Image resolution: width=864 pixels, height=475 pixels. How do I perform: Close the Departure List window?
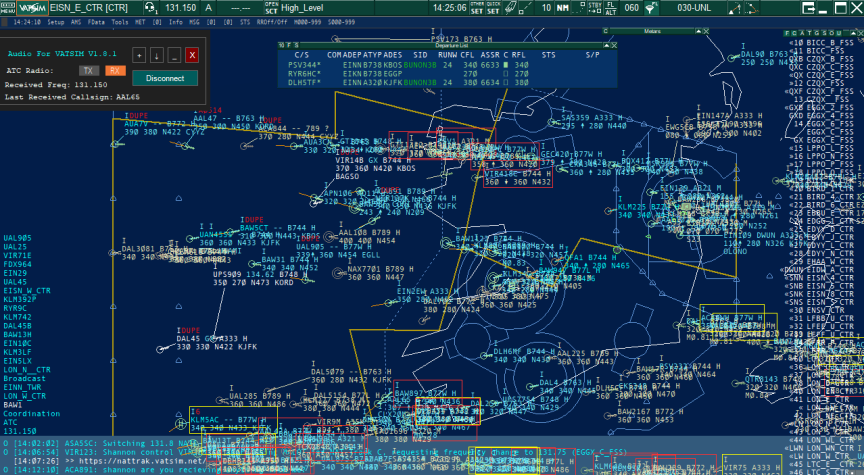(614, 45)
